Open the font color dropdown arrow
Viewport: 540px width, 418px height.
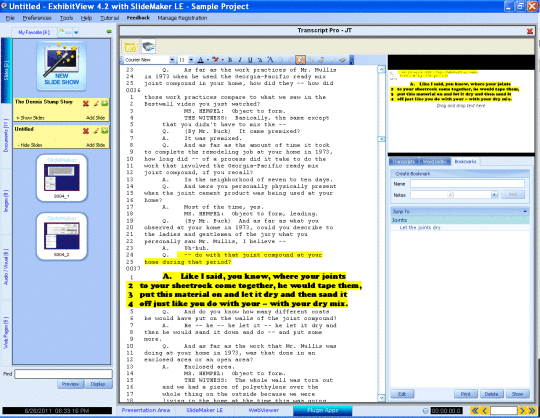[208, 60]
